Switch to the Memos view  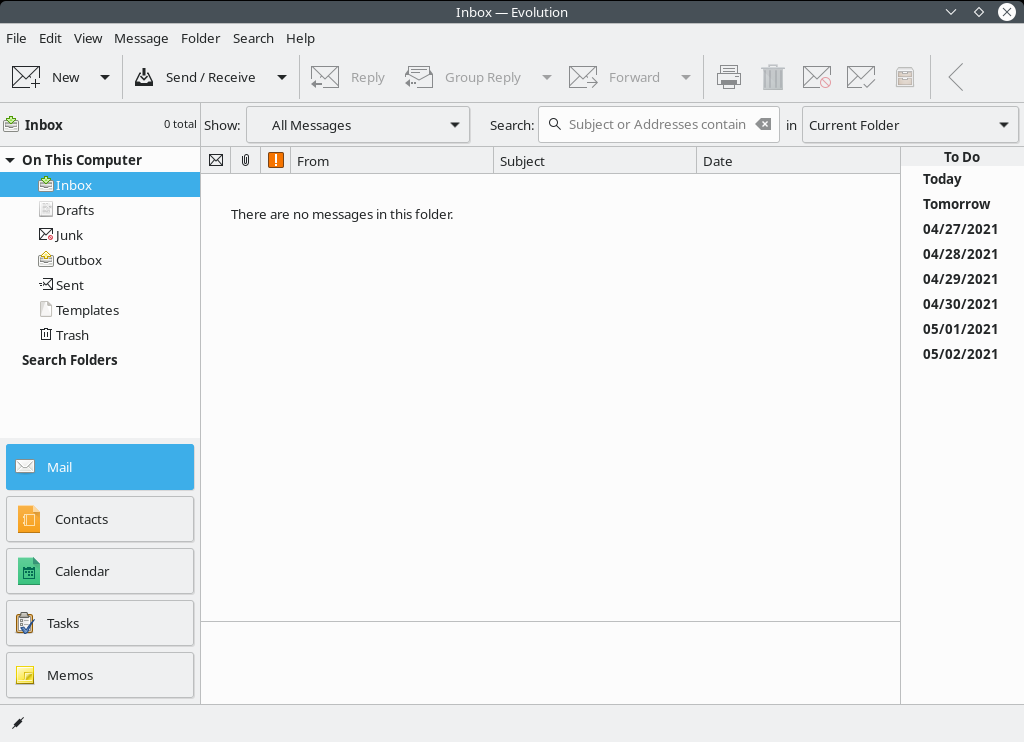(x=99, y=675)
